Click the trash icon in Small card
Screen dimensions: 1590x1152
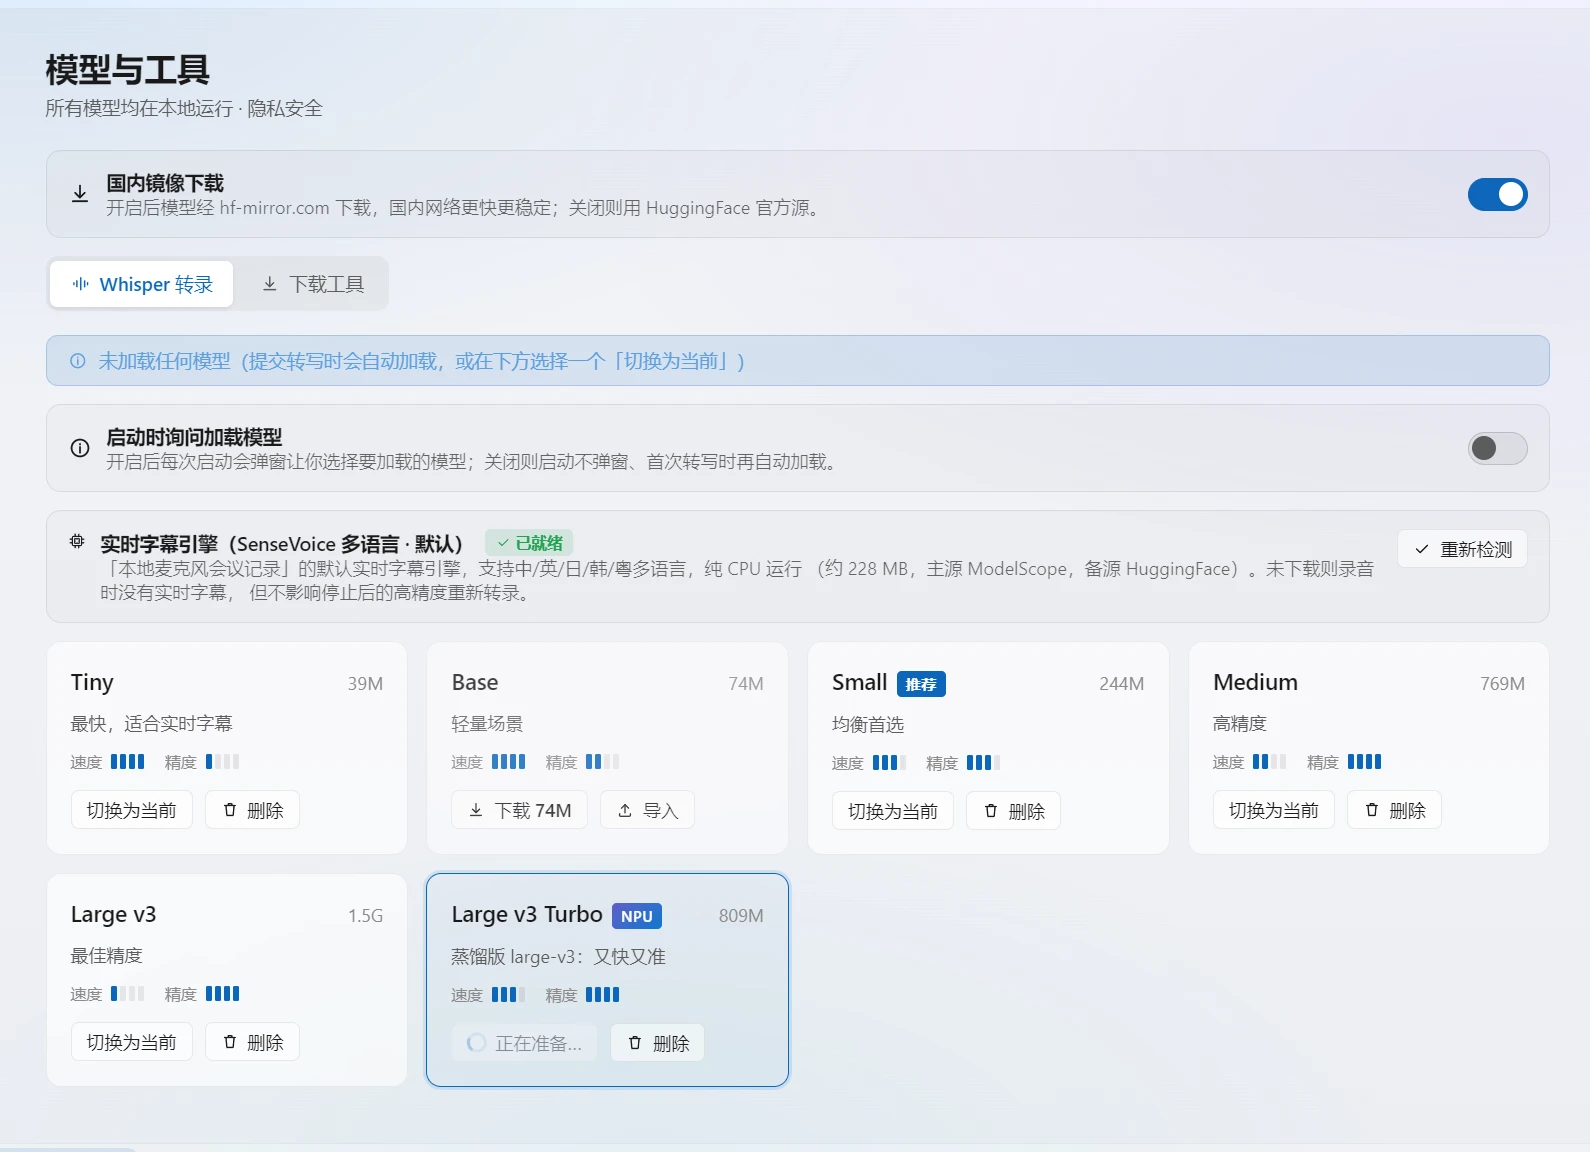(991, 811)
